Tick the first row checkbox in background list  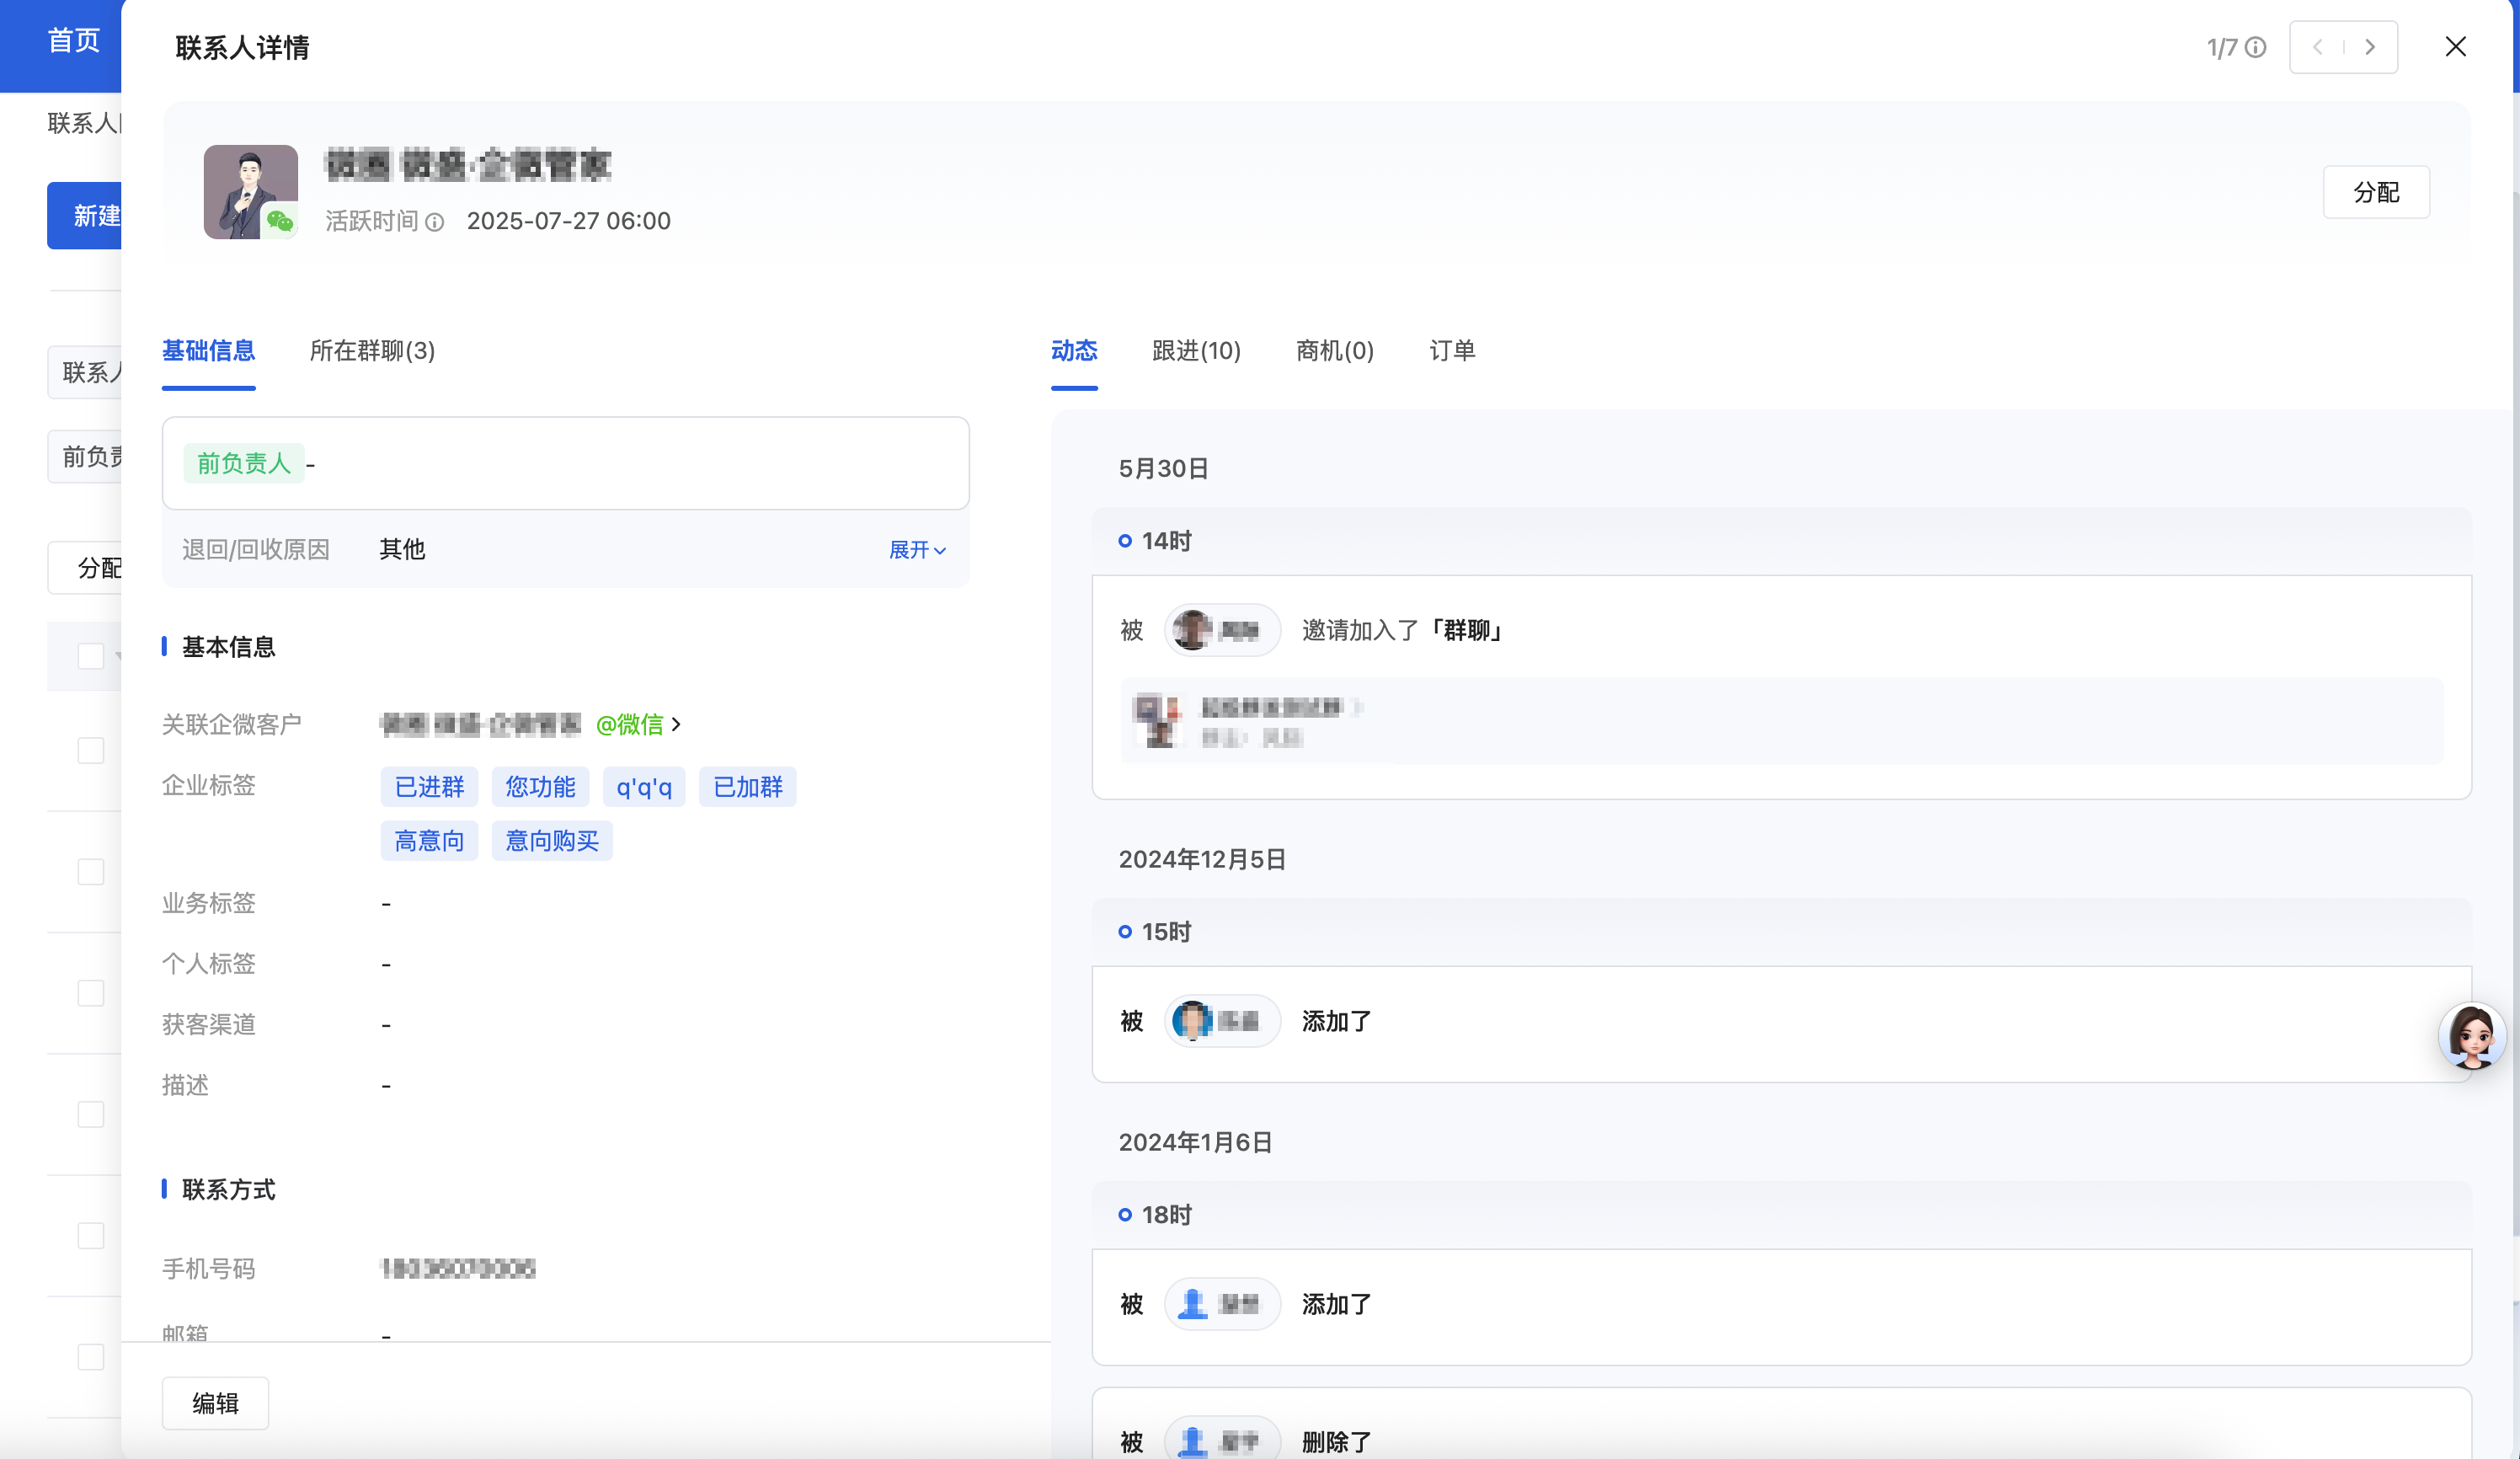91,750
